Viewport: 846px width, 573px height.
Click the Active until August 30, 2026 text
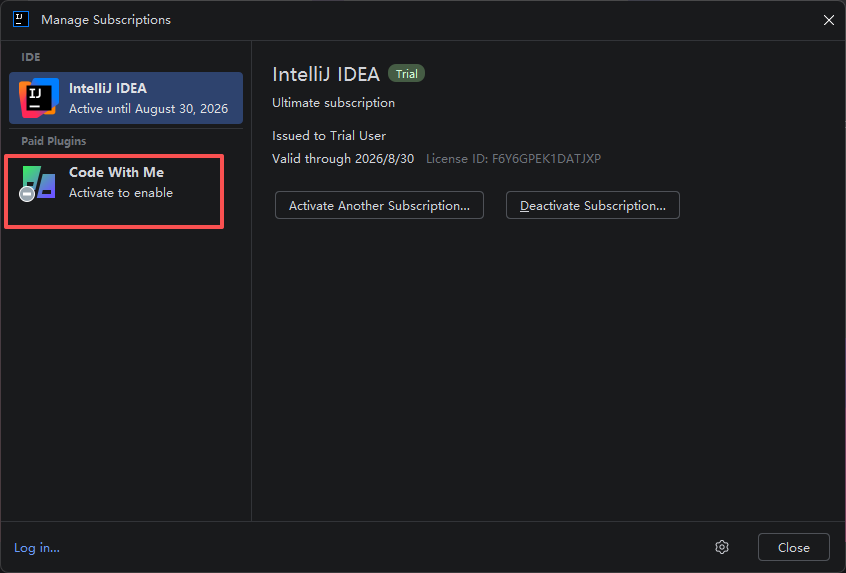tap(148, 108)
